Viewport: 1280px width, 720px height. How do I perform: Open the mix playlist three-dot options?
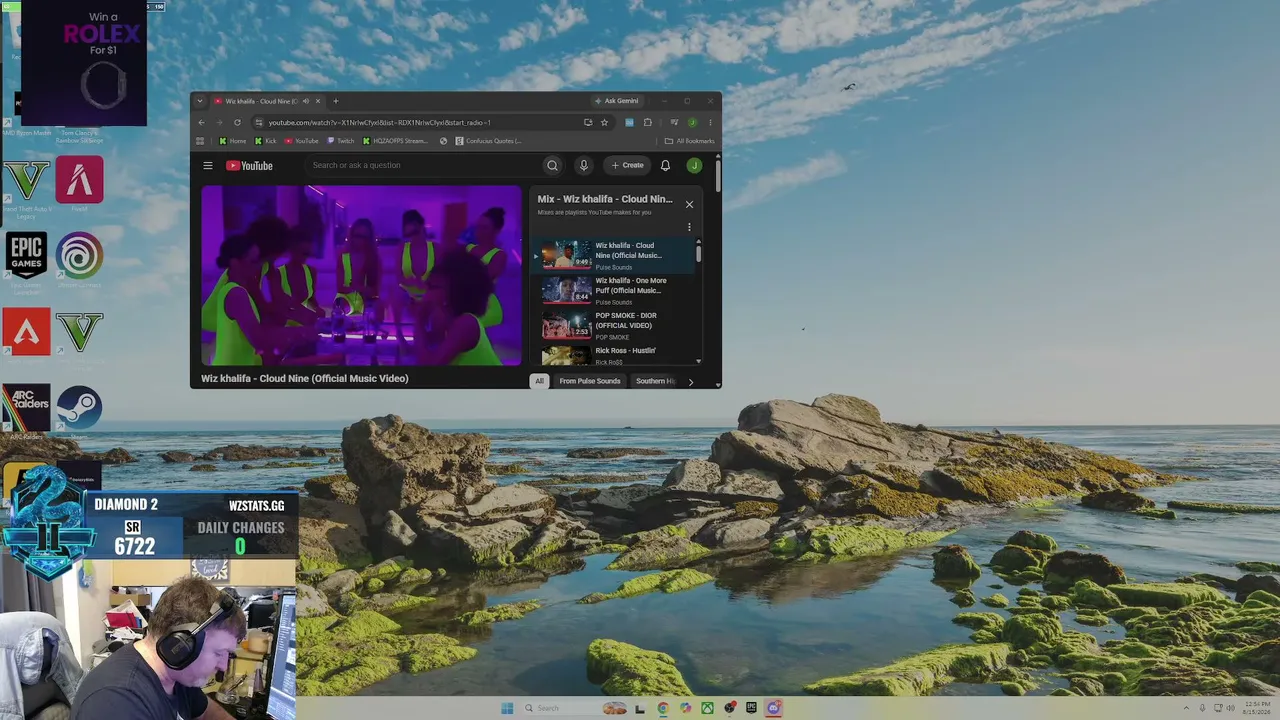coord(689,227)
